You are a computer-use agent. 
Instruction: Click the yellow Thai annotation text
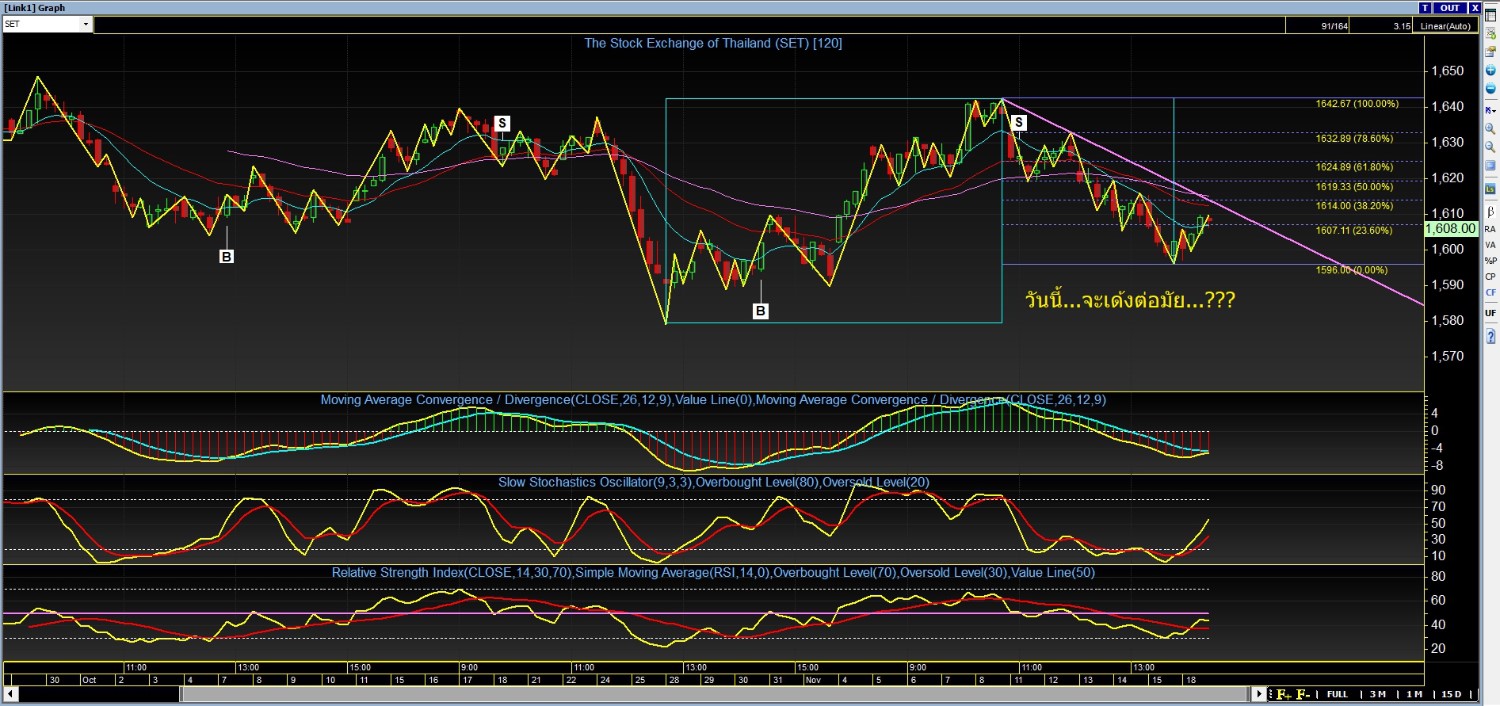point(1131,299)
